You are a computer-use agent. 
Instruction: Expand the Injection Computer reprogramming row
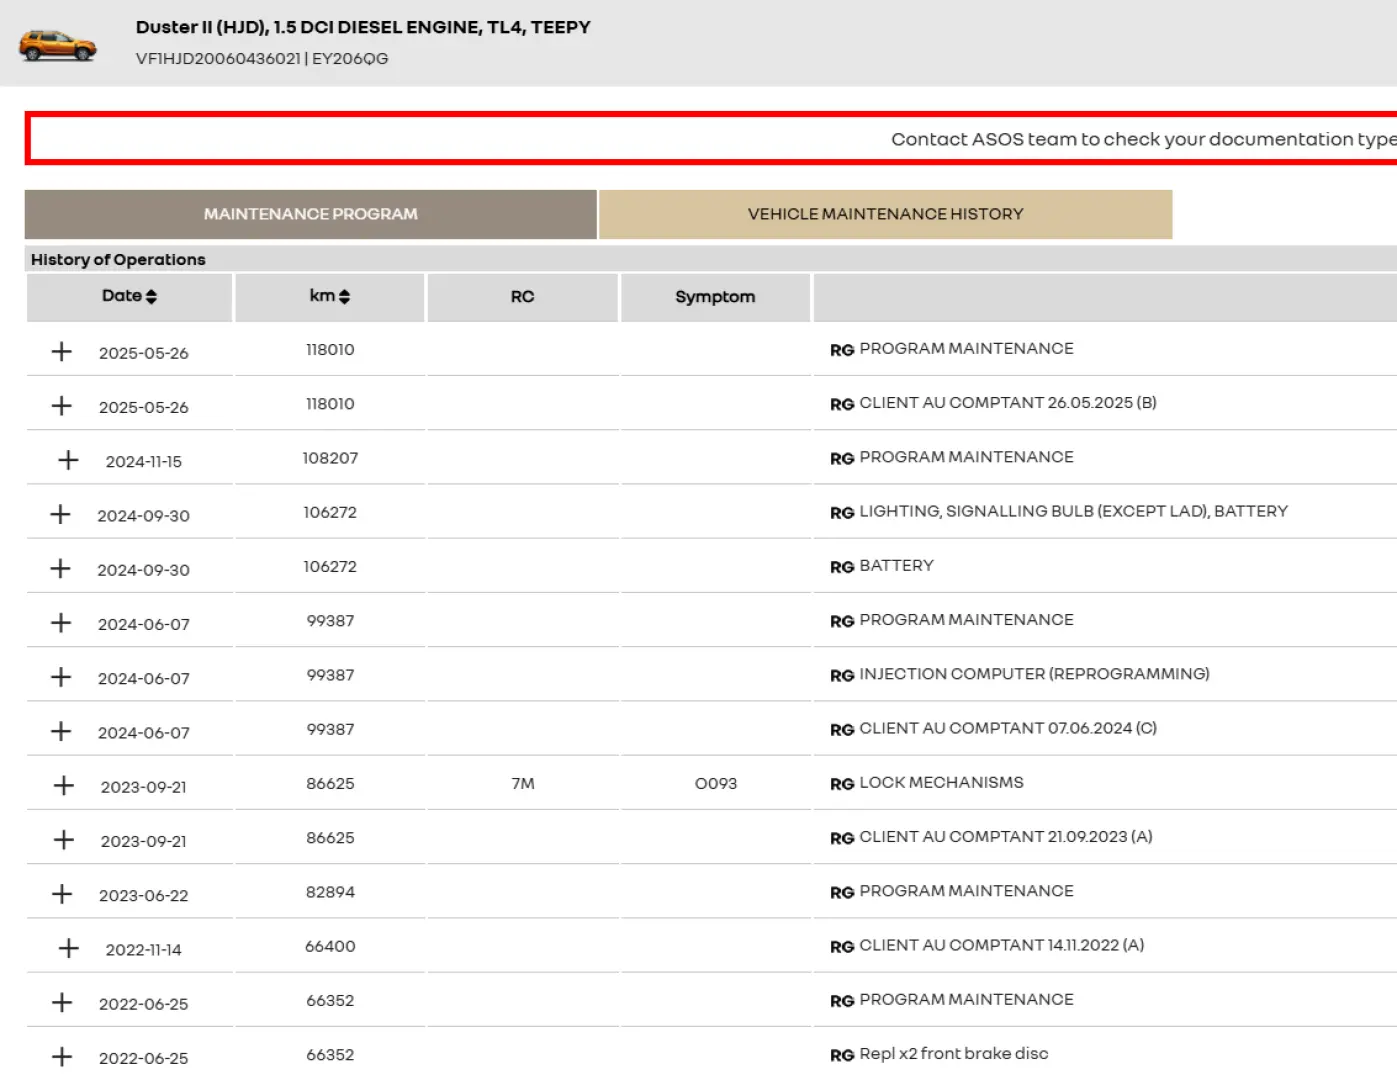[61, 677]
